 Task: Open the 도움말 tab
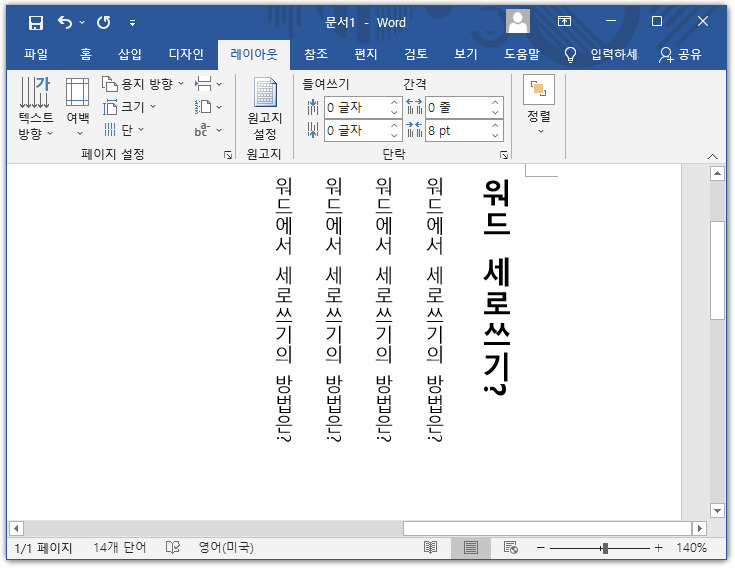coord(522,54)
